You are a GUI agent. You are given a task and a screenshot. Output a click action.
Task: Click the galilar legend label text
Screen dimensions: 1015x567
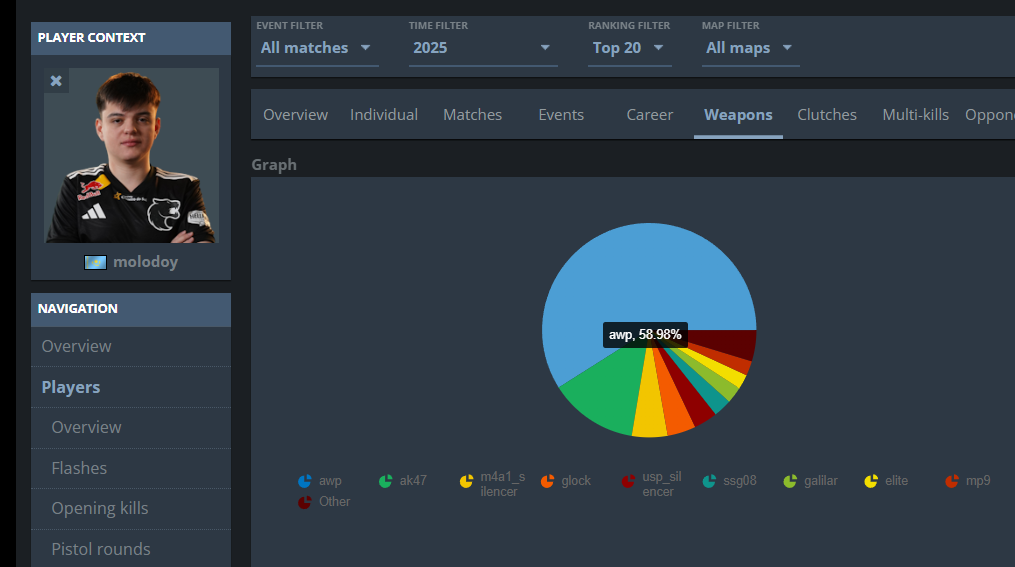821,481
